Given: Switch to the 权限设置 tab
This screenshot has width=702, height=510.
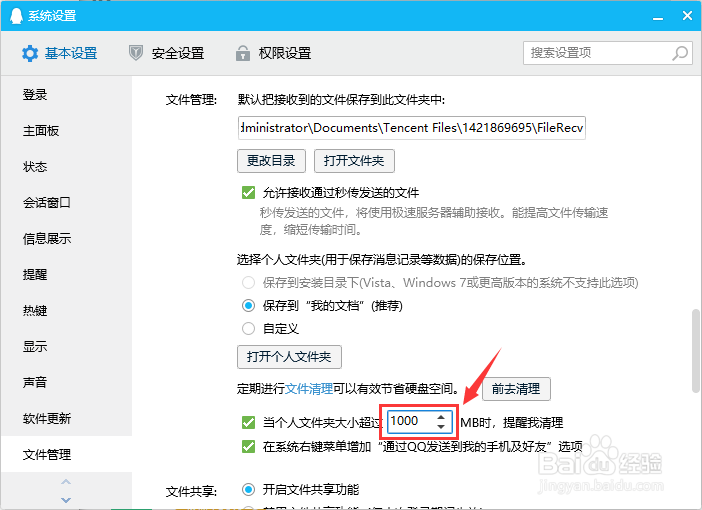Looking at the screenshot, I should pos(273,53).
